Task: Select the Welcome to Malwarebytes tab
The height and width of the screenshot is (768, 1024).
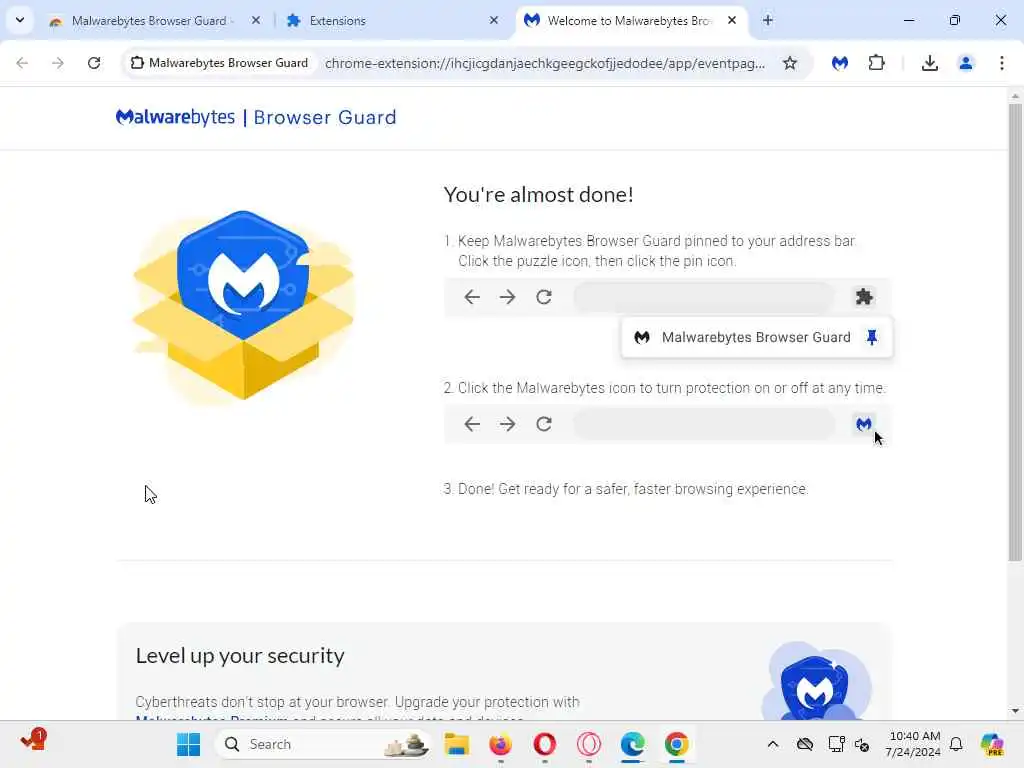Action: pos(630,21)
